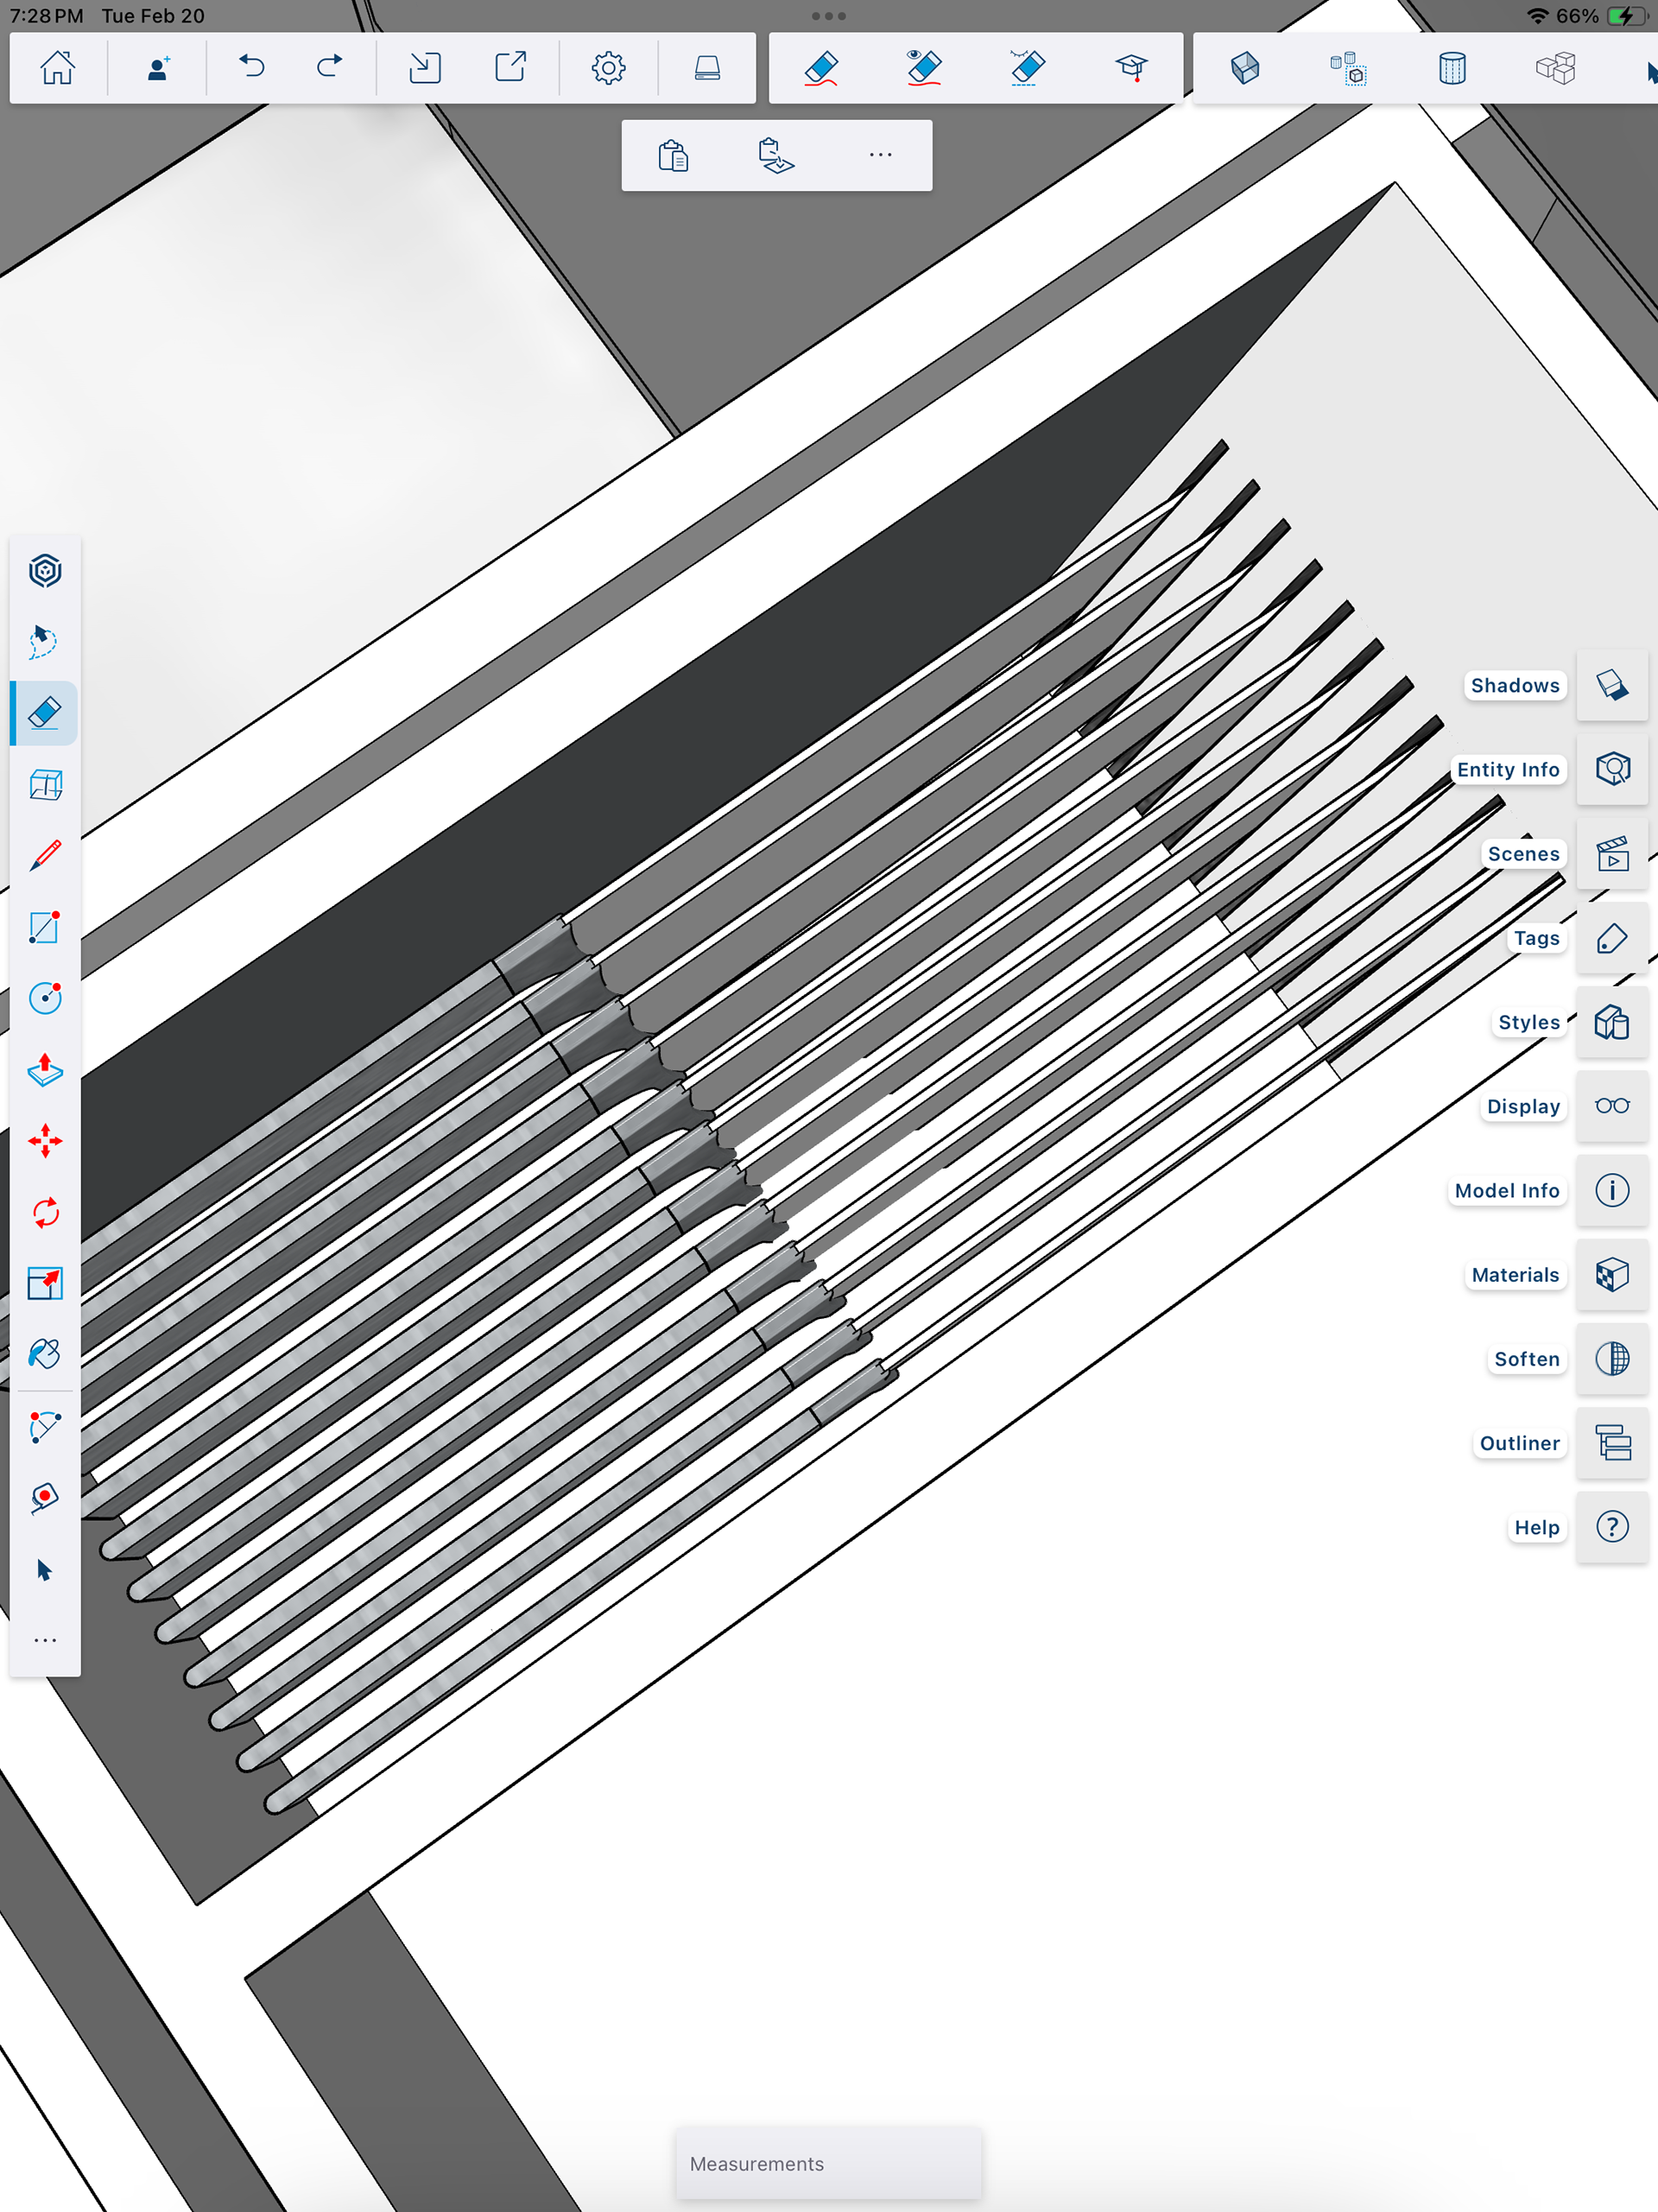1658x2212 pixels.
Task: Open the Import file icon
Action: tap(425, 68)
